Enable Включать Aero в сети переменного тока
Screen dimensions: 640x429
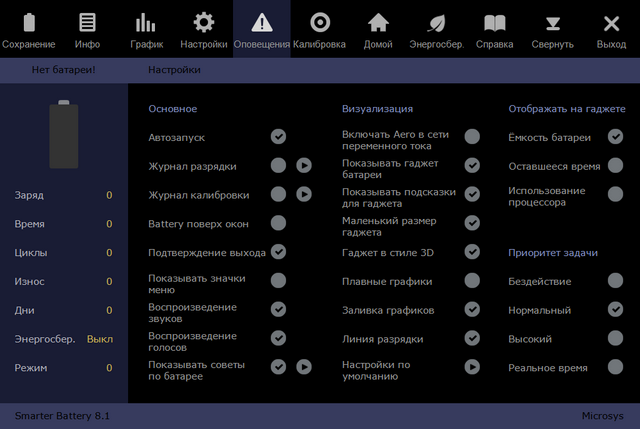pos(472,136)
